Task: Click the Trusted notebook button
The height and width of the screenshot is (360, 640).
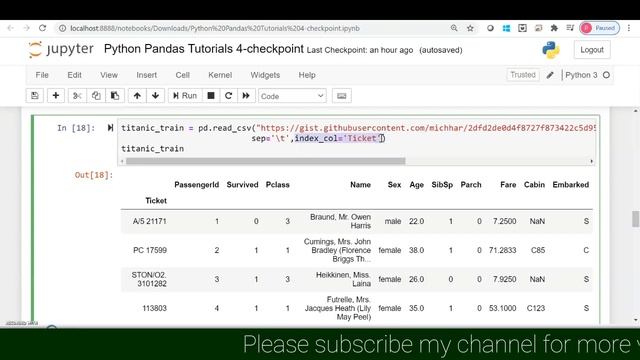Action: coord(523,75)
